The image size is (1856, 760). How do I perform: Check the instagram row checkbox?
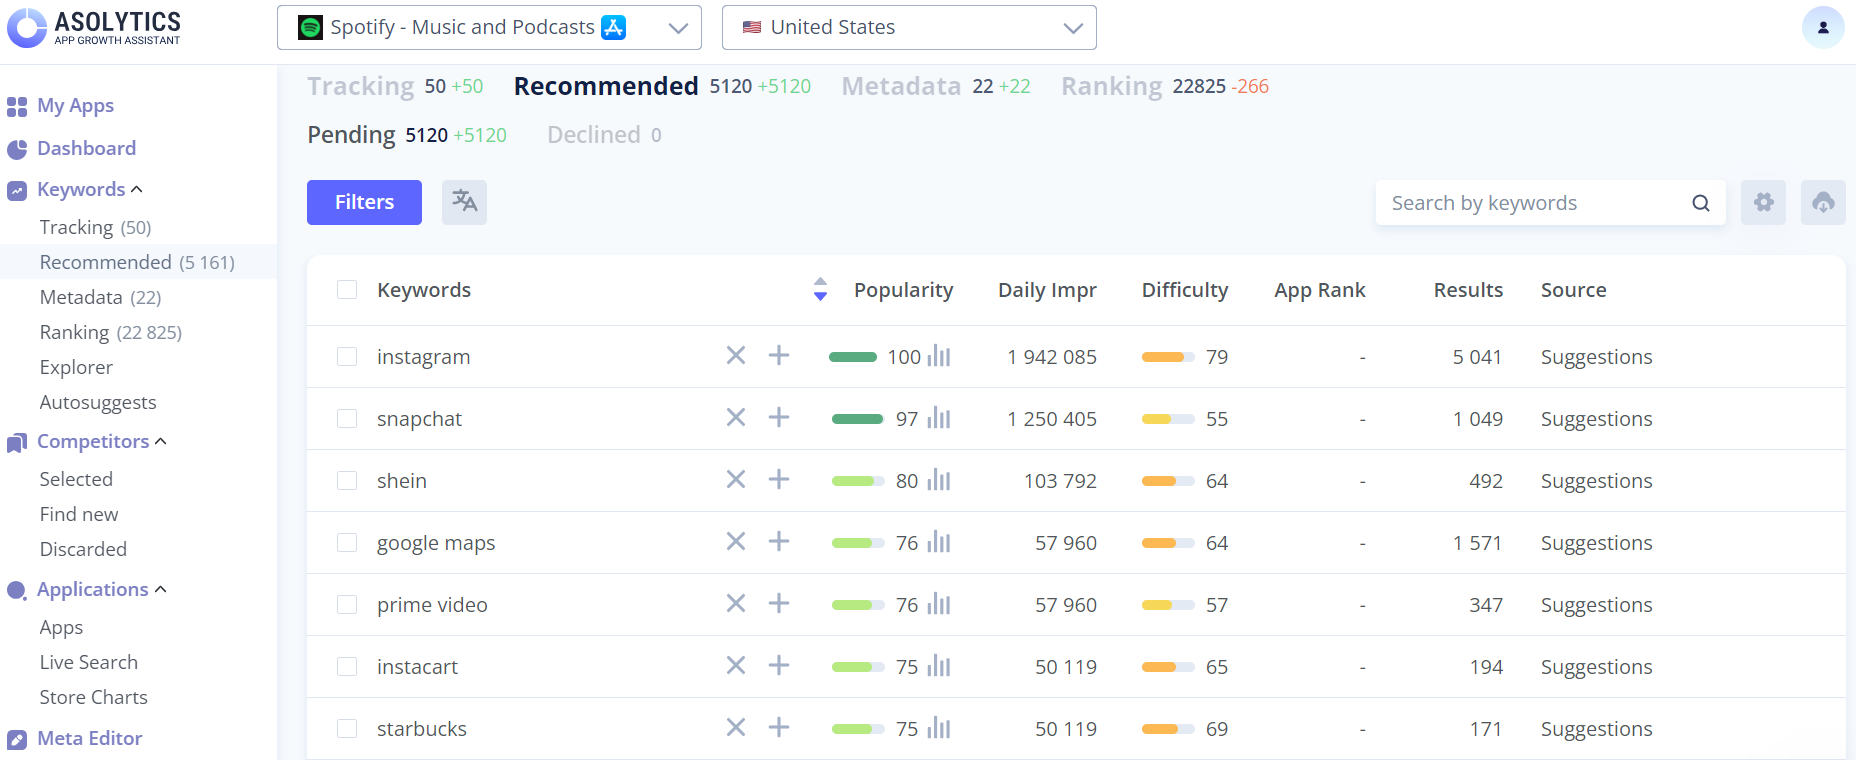[x=347, y=357]
